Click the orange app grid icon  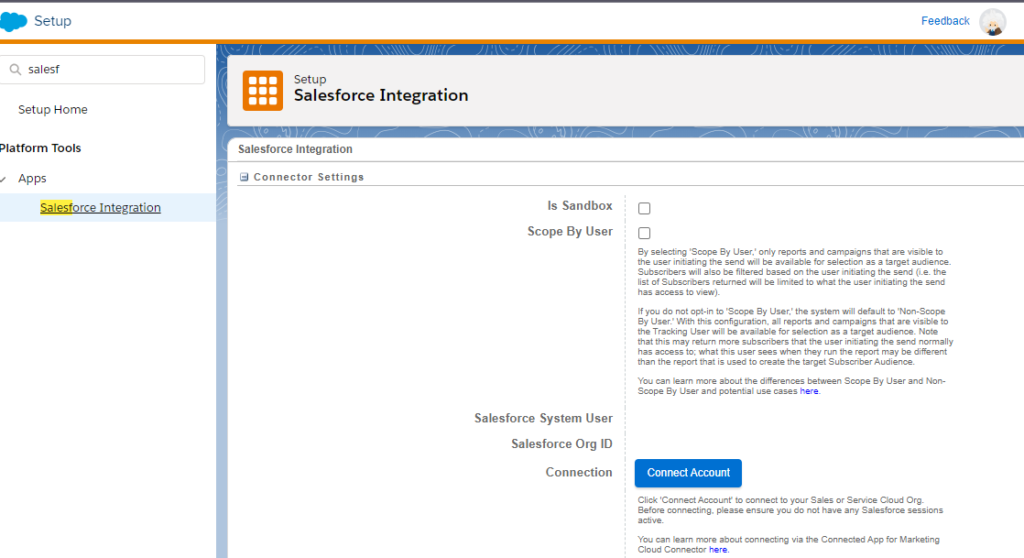(x=263, y=91)
